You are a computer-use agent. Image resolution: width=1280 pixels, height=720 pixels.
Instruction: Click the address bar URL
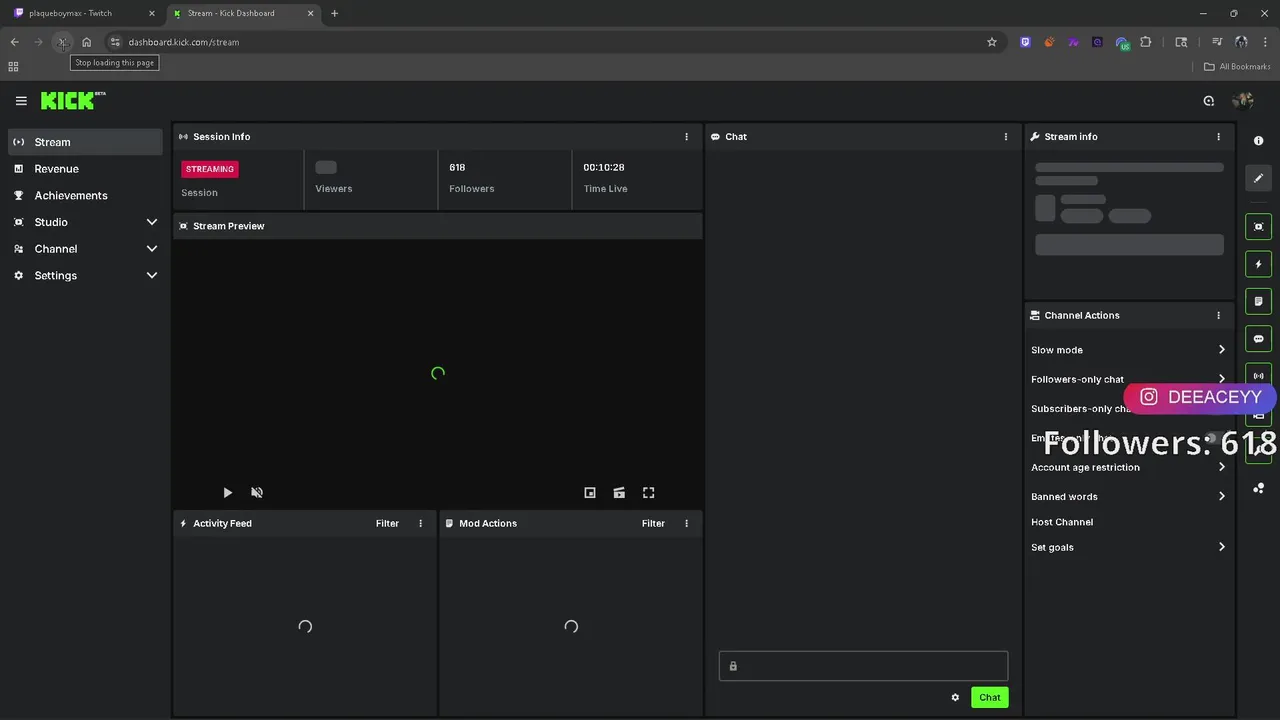[x=184, y=42]
